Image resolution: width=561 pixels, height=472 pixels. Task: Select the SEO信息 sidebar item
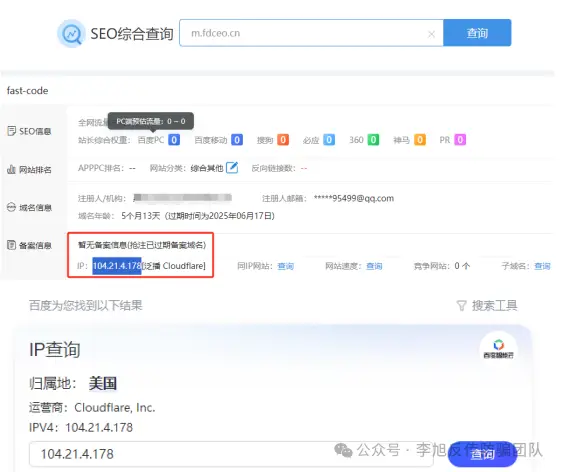tap(29, 131)
